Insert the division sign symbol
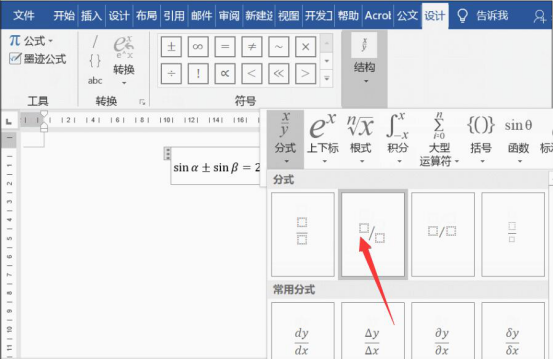This screenshot has width=554, height=360. pyautogui.click(x=171, y=73)
